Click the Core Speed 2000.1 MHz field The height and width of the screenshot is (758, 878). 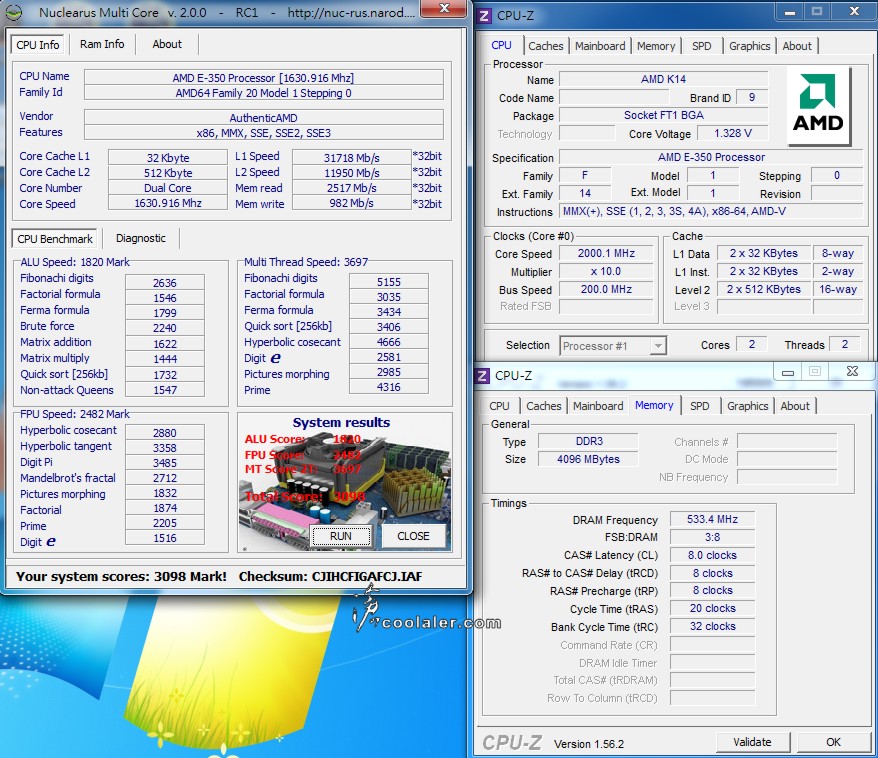click(606, 254)
